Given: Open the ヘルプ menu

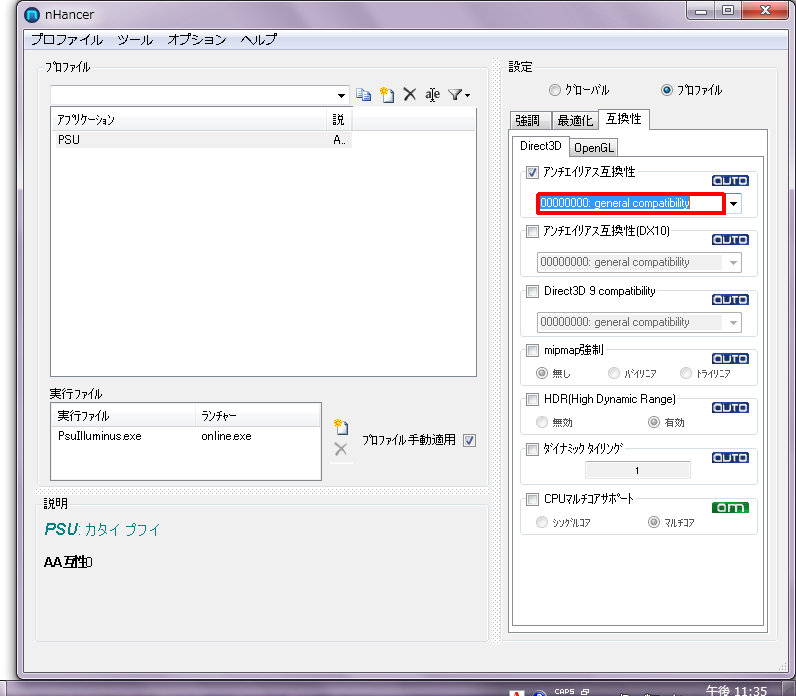Looking at the screenshot, I should (259, 40).
